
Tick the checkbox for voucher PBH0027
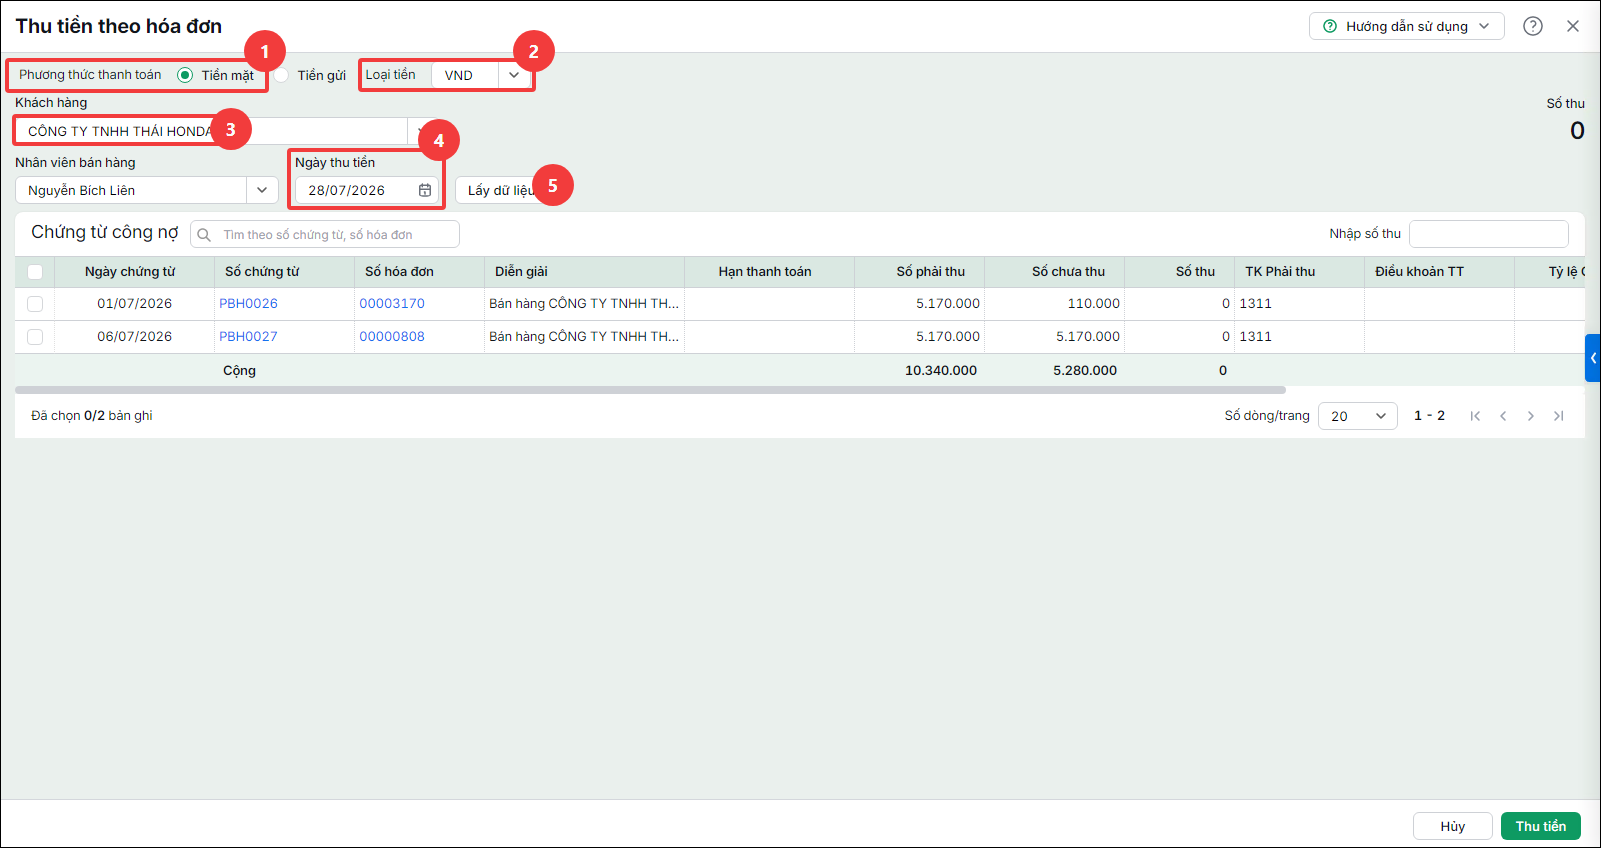(35, 337)
